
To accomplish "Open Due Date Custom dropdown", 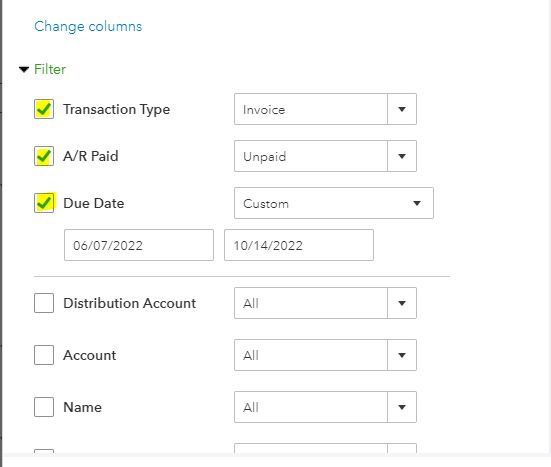I will click(x=334, y=203).
